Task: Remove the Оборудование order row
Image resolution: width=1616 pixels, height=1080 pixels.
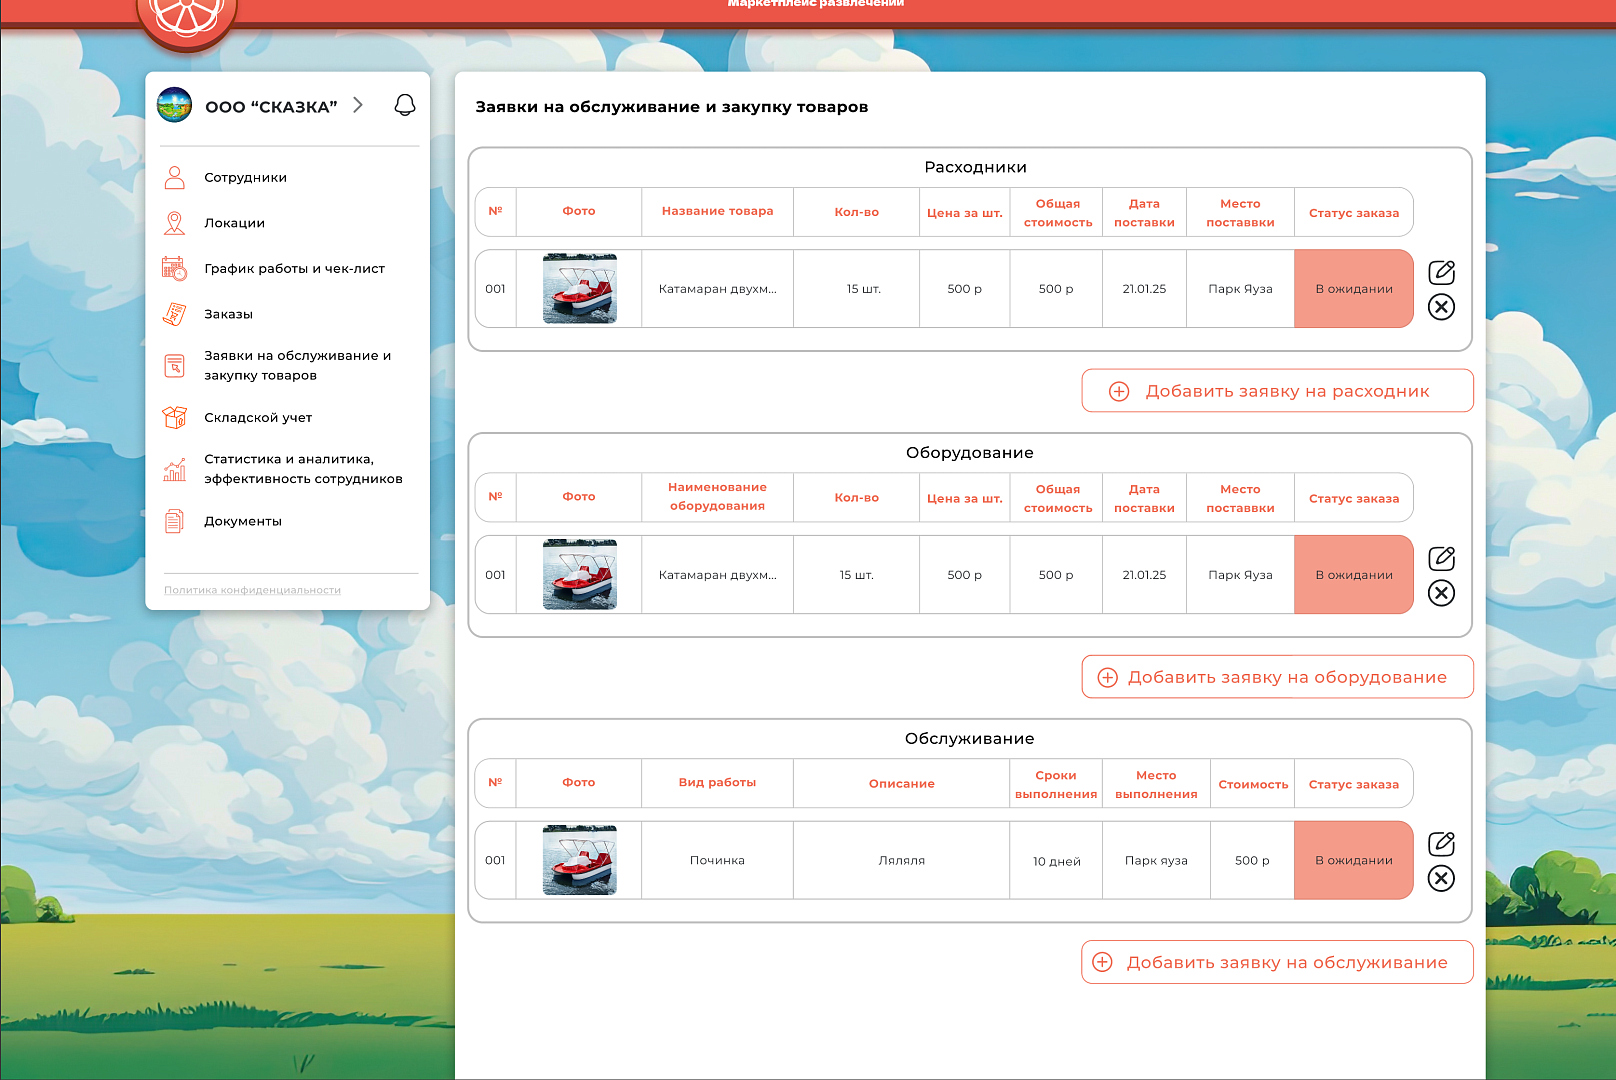Action: pos(1441,593)
